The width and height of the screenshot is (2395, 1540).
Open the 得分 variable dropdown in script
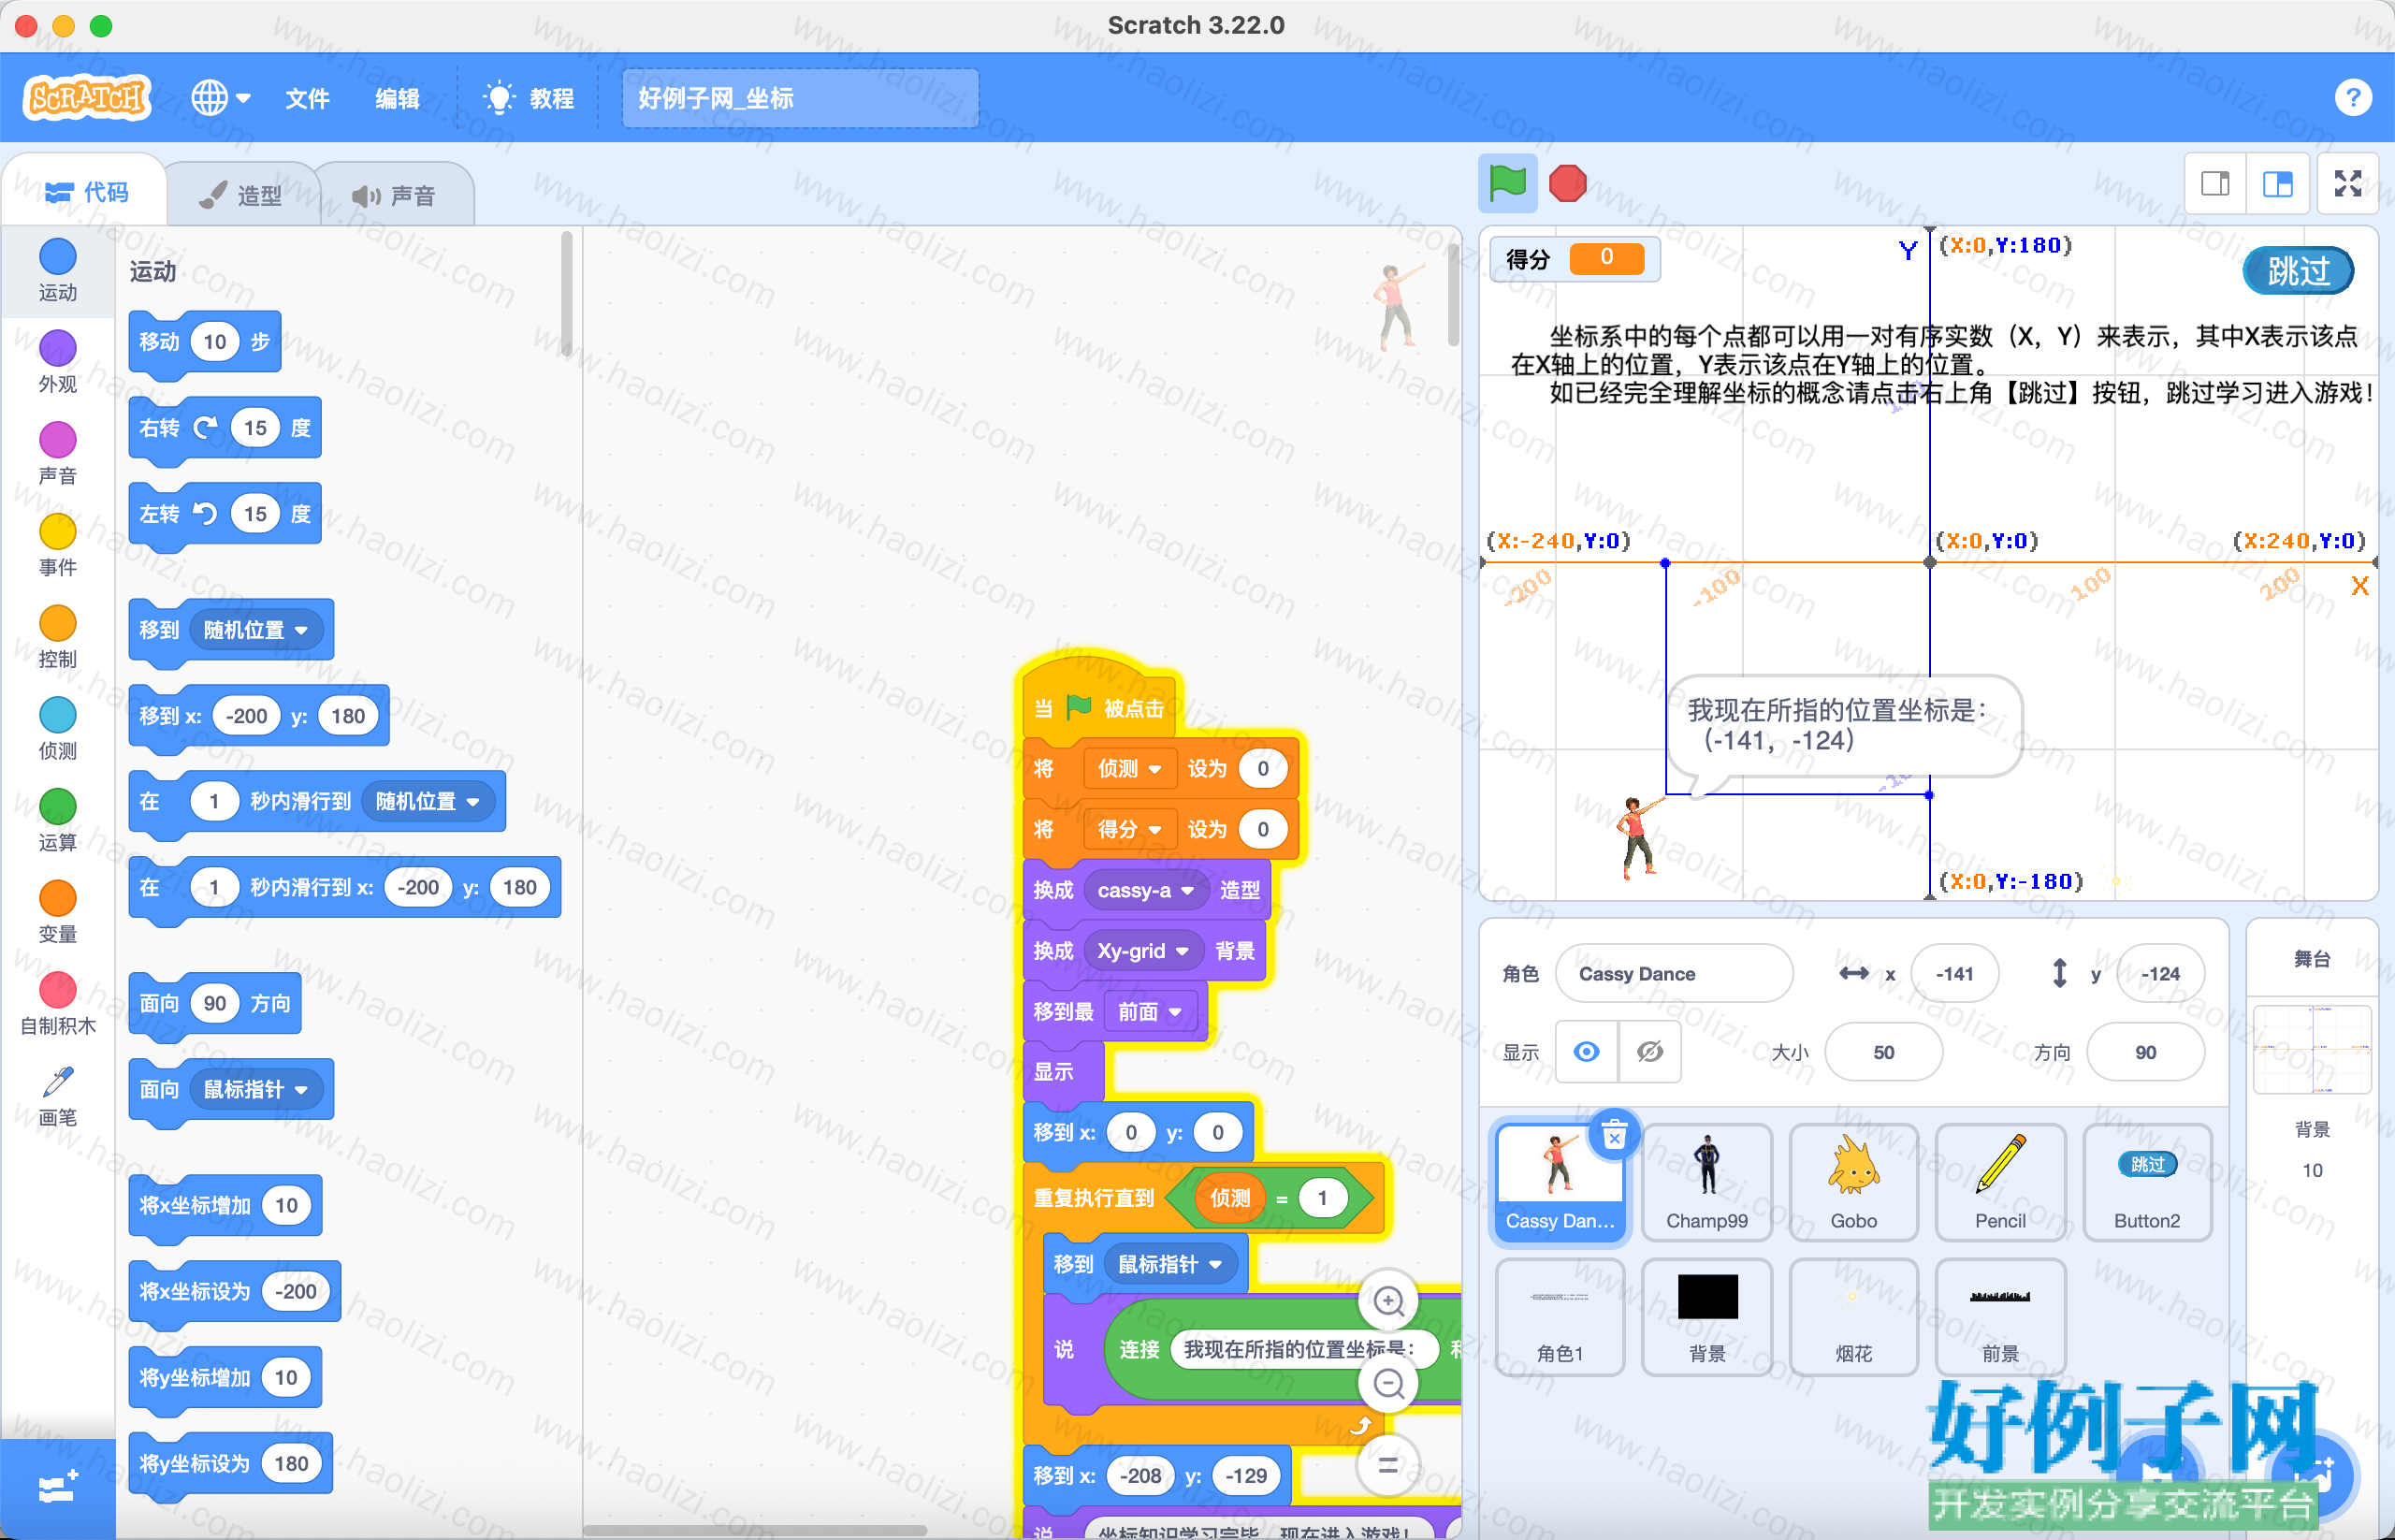[x=1129, y=829]
